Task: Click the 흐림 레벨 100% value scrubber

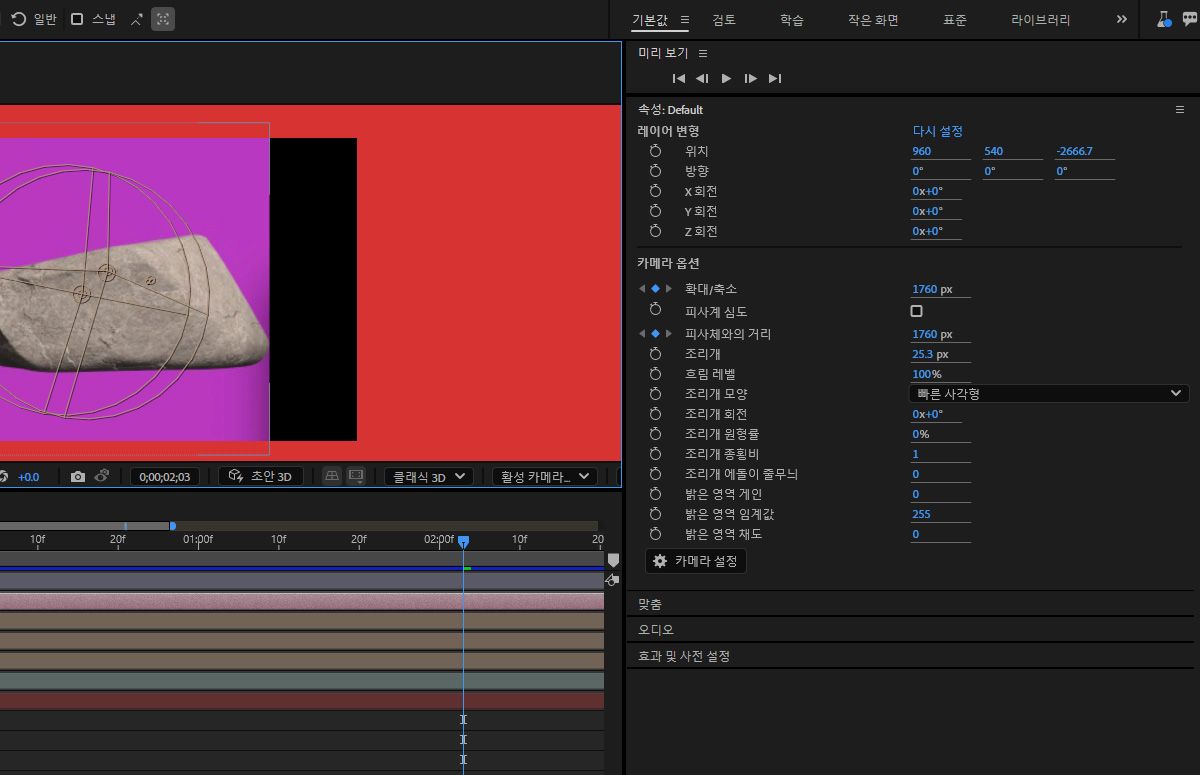Action: 926,374
